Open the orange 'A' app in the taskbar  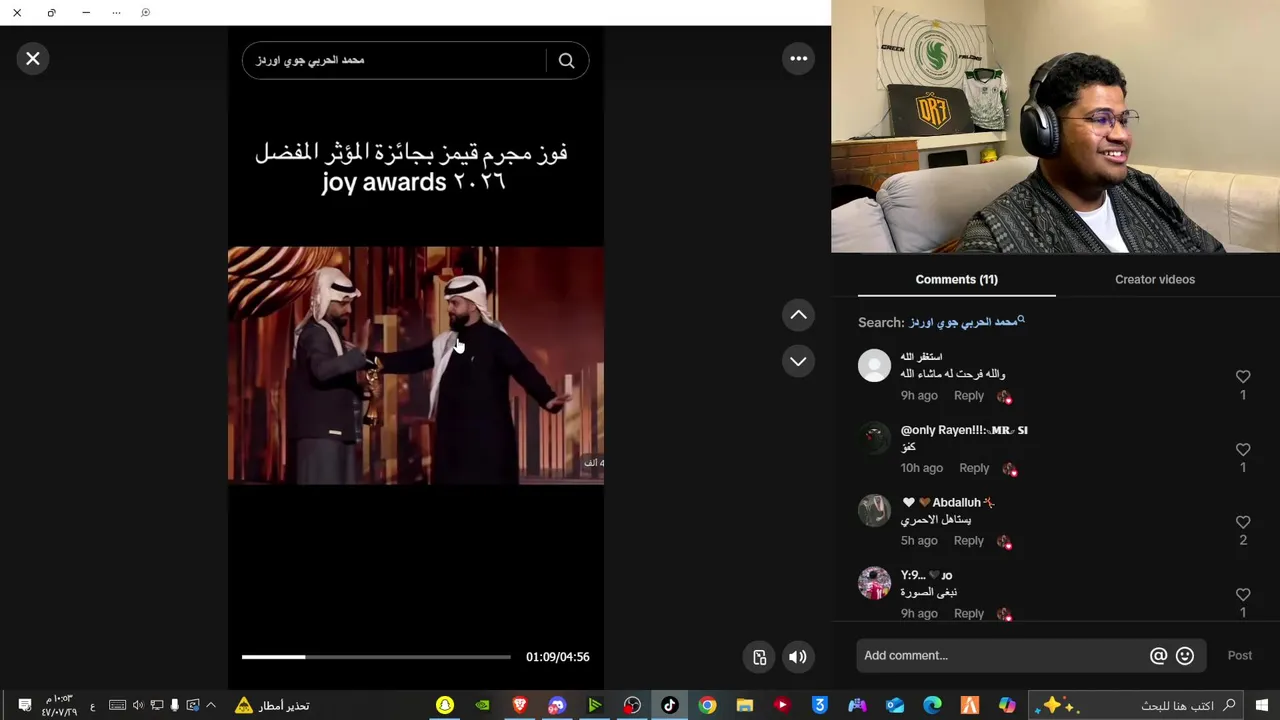point(970,706)
